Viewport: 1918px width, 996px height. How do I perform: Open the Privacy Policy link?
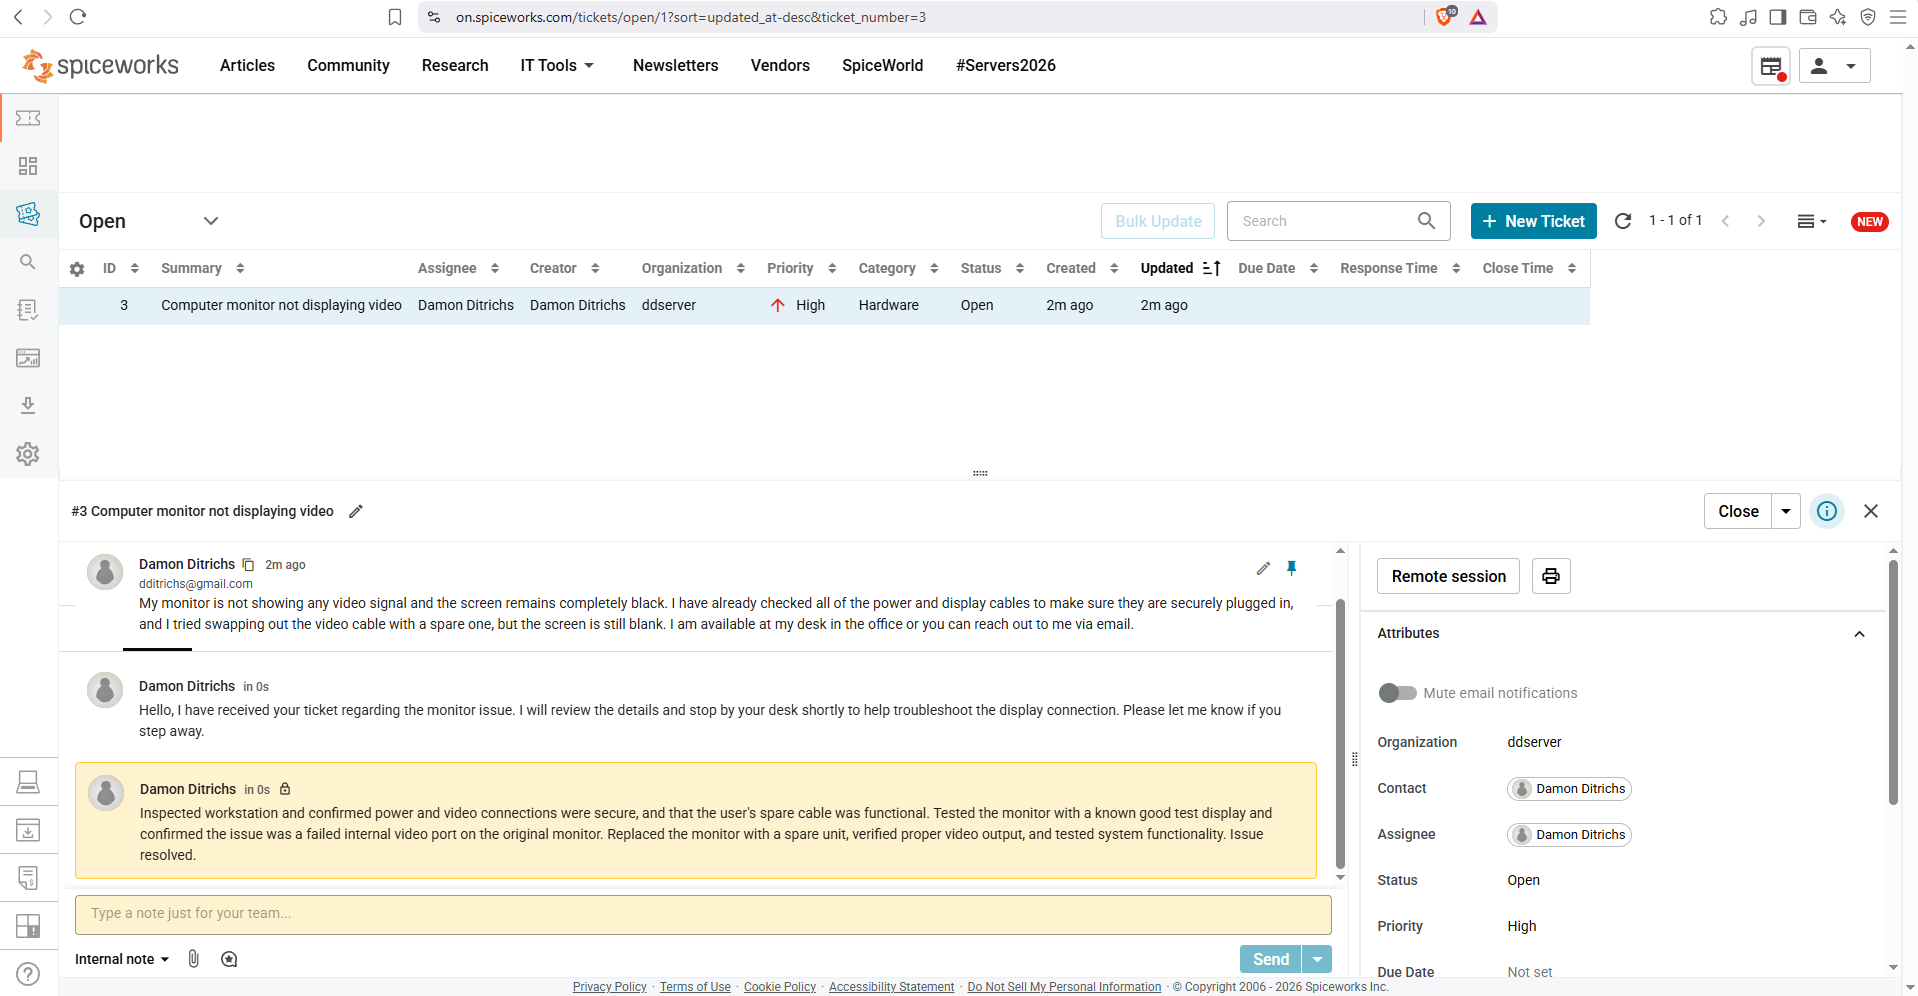[x=610, y=987]
